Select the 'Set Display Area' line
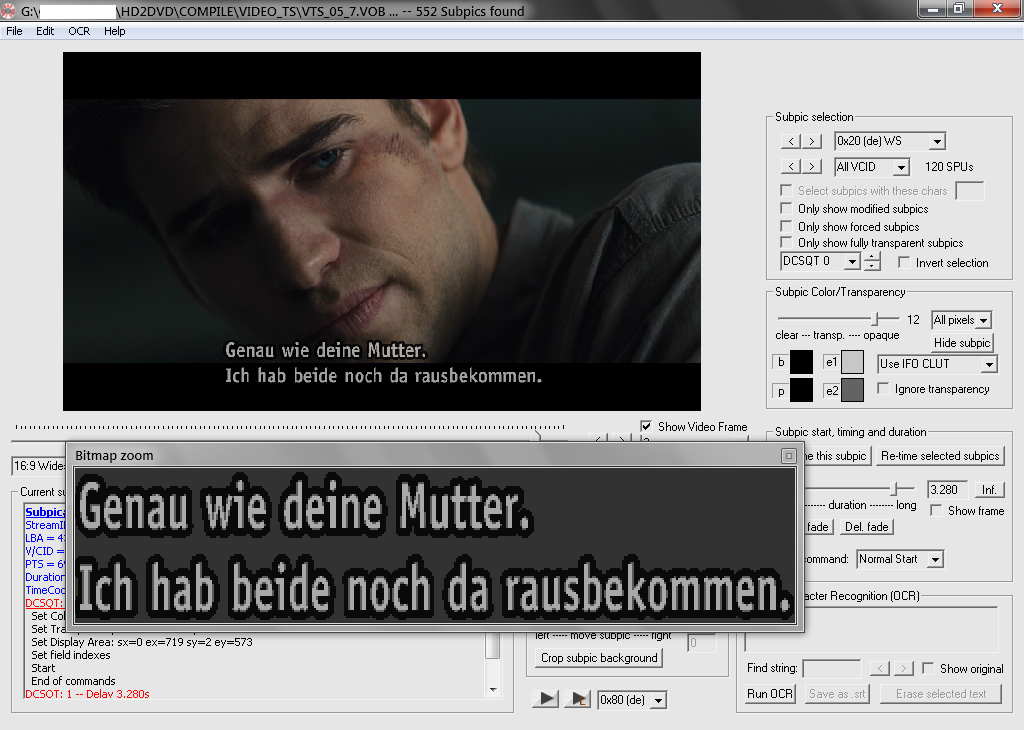 click(142, 642)
